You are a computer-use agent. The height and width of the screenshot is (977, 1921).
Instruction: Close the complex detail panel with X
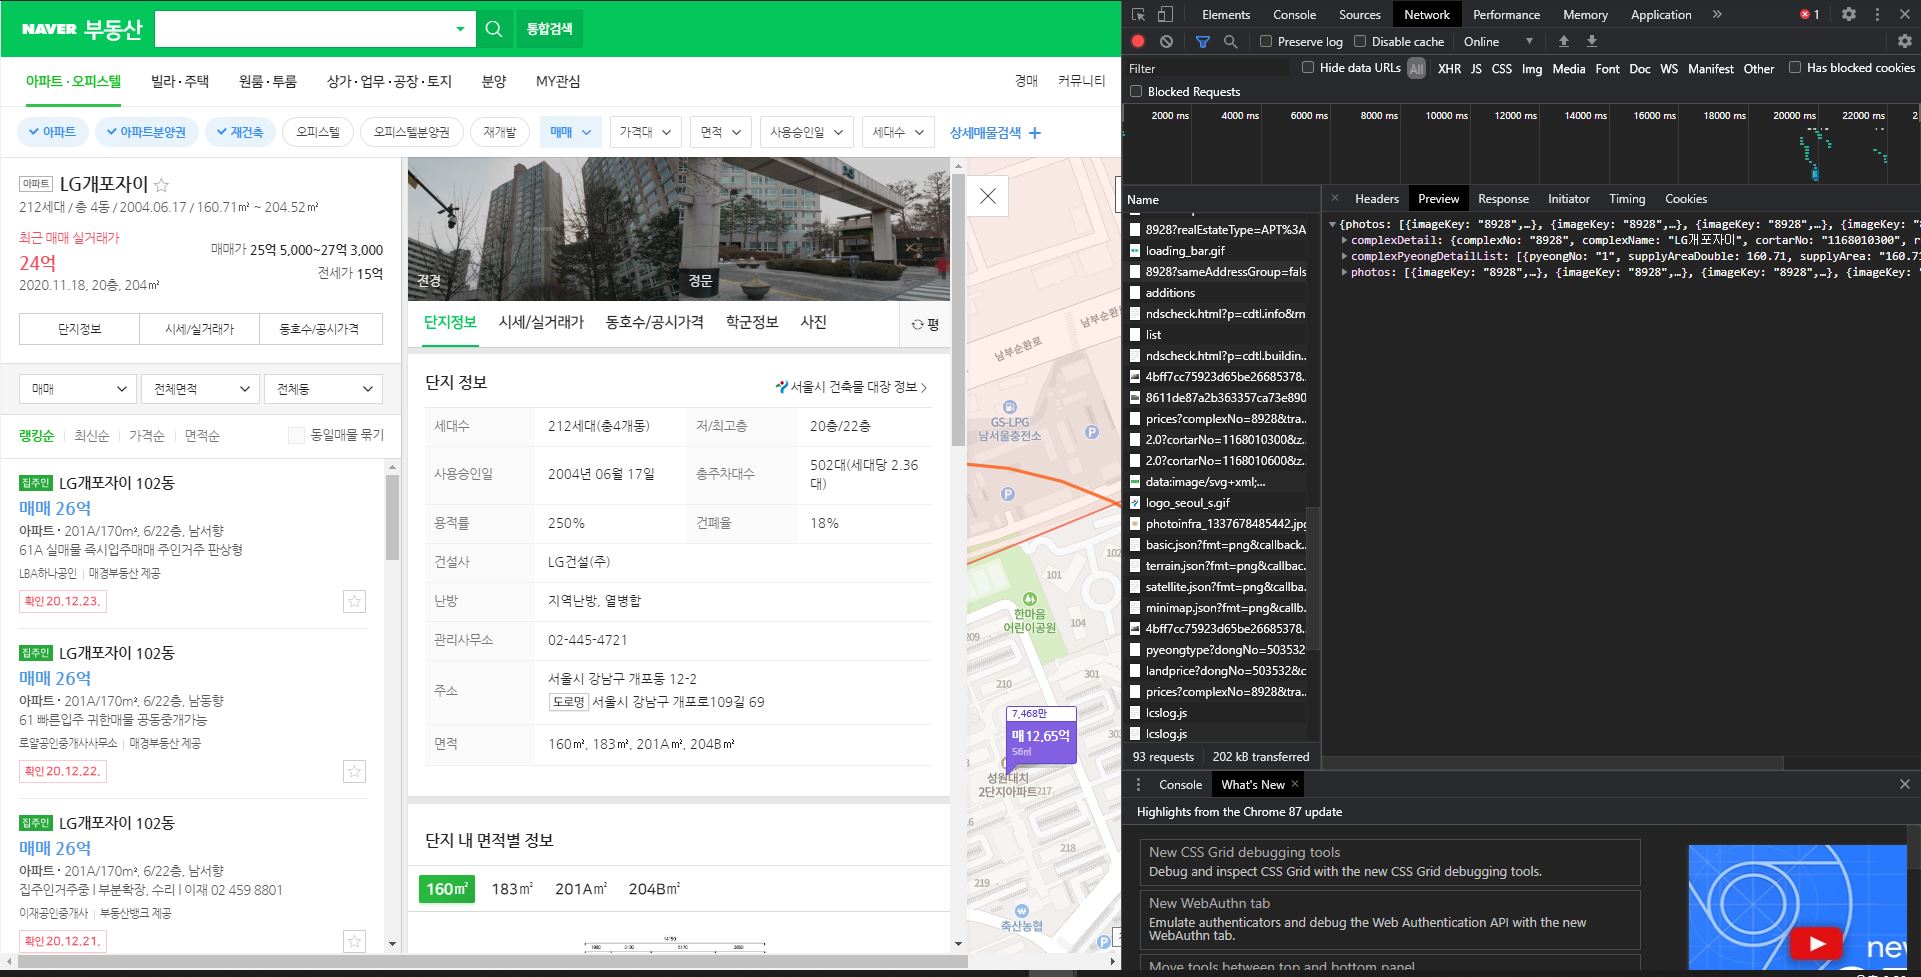988,196
